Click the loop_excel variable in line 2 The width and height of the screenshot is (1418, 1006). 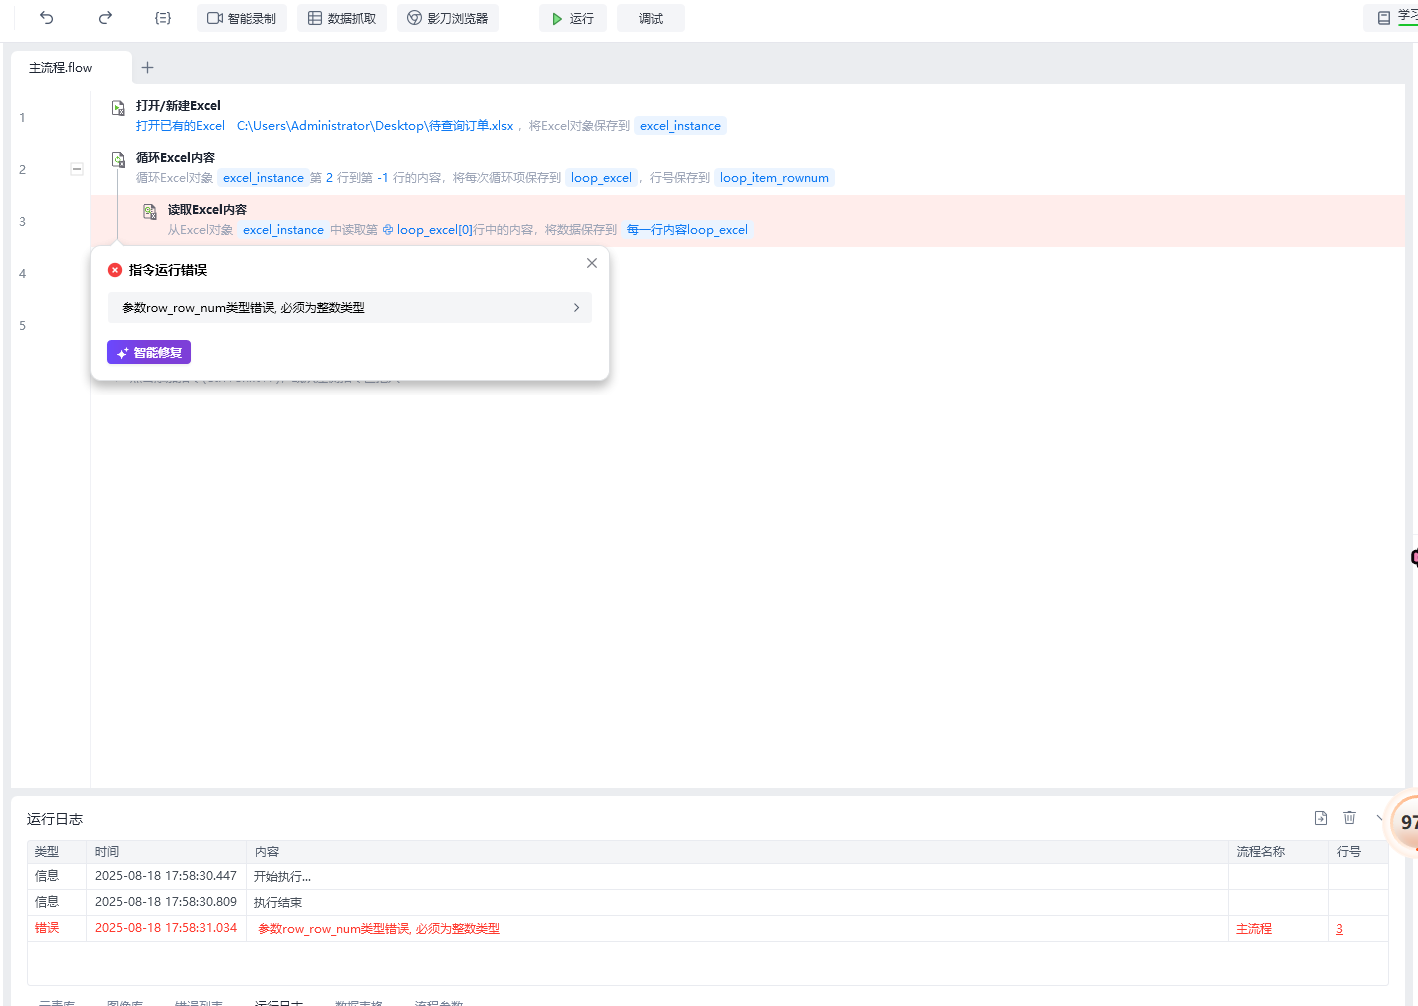click(601, 178)
